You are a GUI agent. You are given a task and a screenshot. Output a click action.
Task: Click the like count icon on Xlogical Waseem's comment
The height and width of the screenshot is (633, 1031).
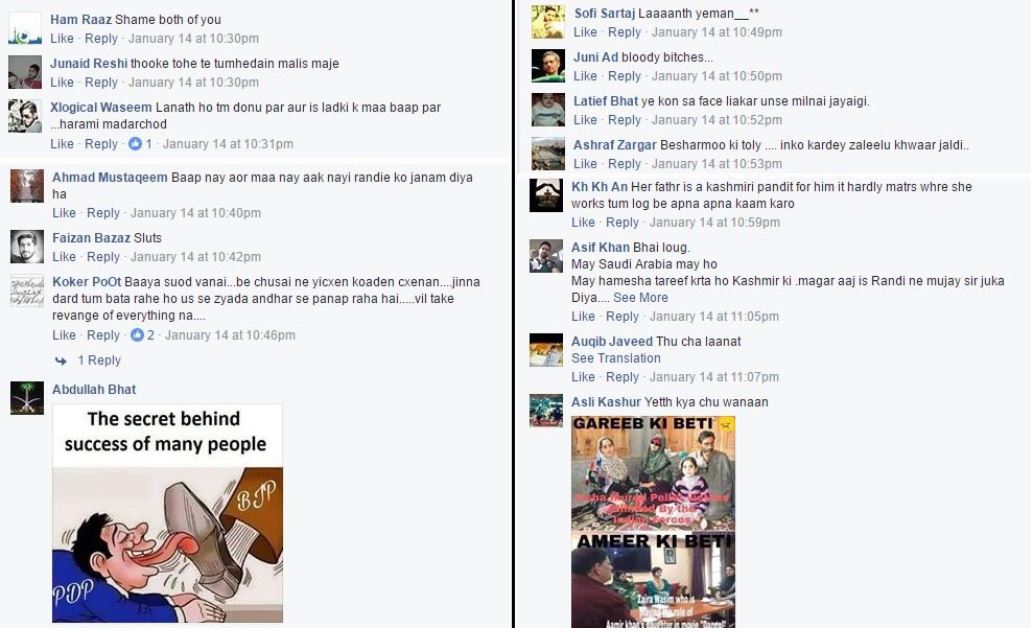[135, 143]
